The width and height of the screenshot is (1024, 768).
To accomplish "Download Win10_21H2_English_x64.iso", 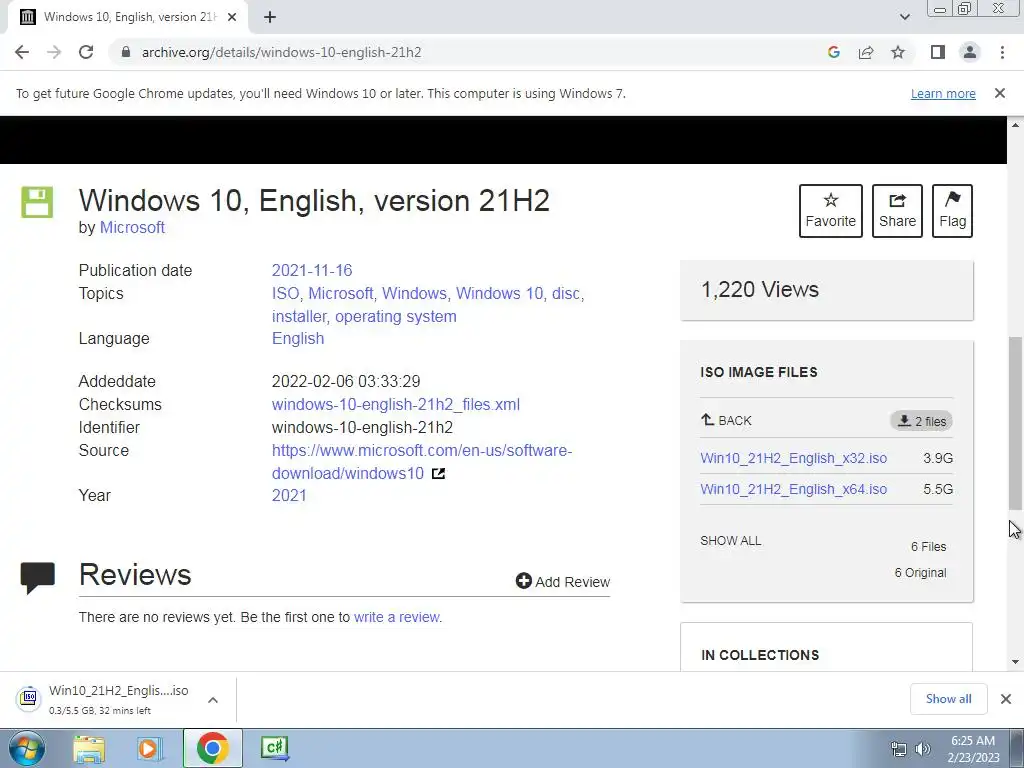I will point(793,489).
